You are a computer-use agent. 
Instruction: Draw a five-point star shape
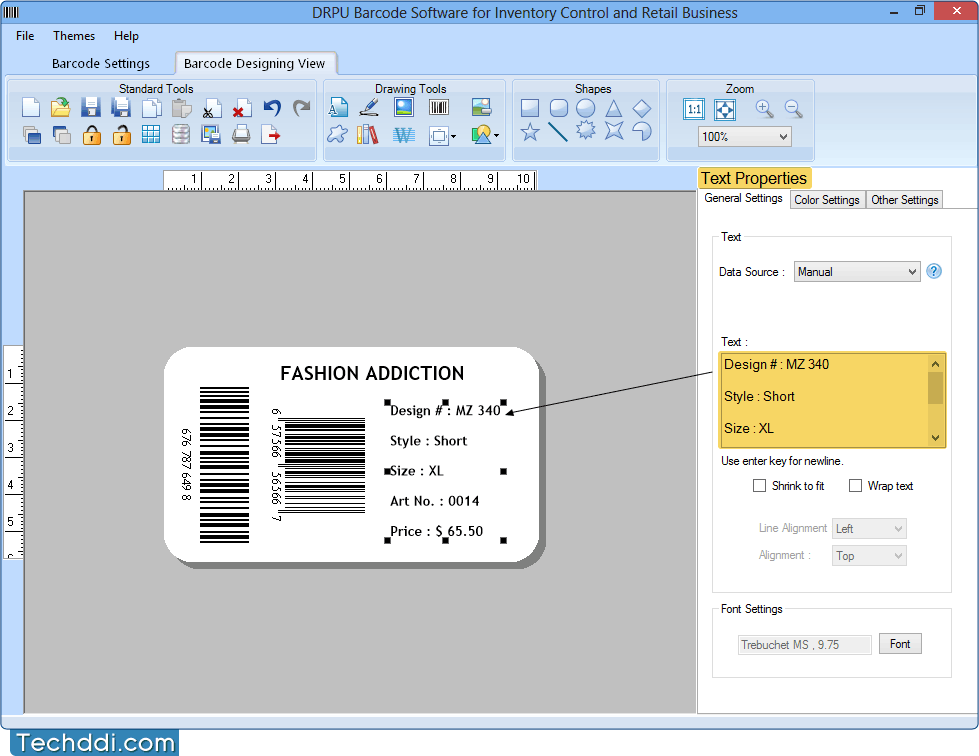(529, 132)
